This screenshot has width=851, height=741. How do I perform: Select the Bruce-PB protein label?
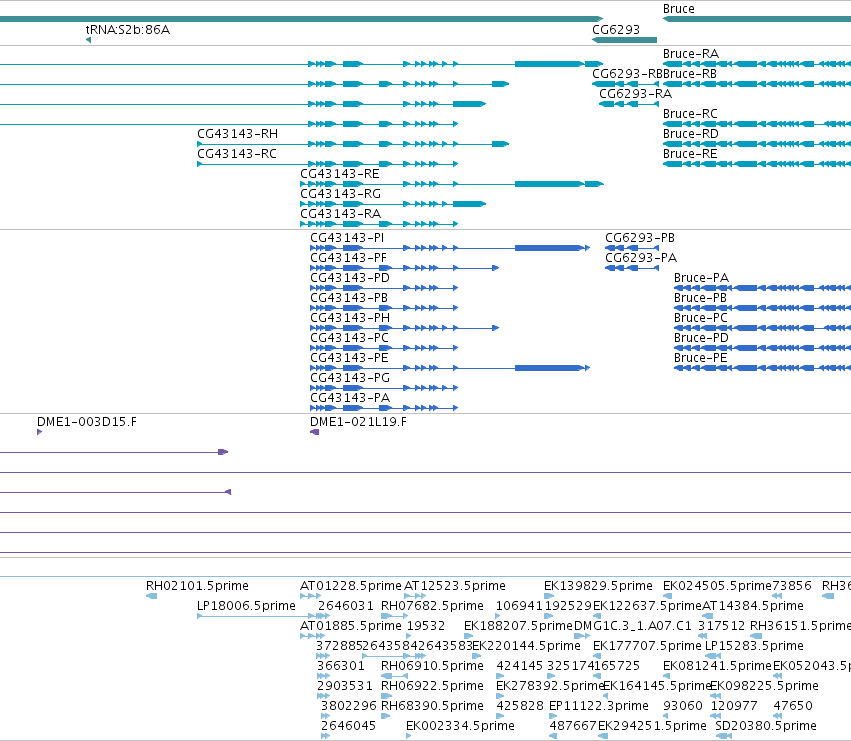pyautogui.click(x=700, y=299)
